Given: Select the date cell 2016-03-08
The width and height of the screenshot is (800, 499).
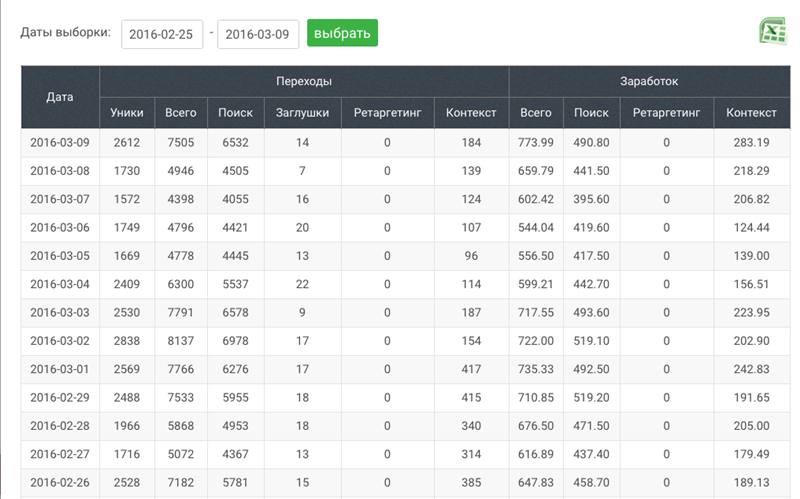Looking at the screenshot, I should click(x=60, y=171).
